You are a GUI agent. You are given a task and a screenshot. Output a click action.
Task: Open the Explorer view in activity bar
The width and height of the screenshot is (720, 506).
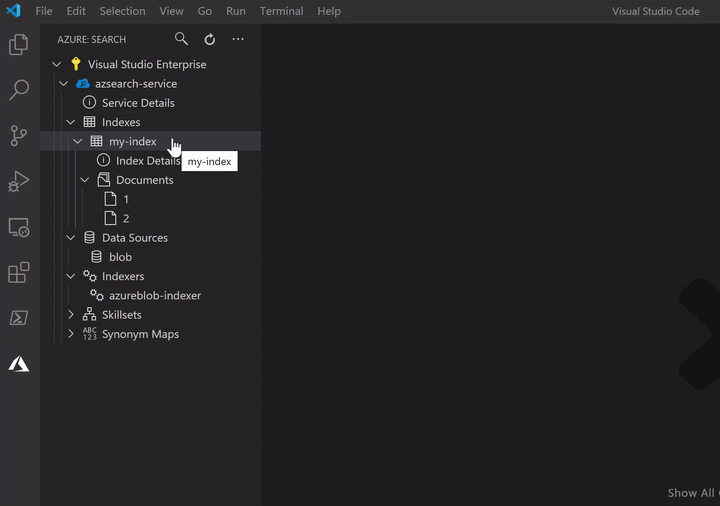pyautogui.click(x=19, y=45)
